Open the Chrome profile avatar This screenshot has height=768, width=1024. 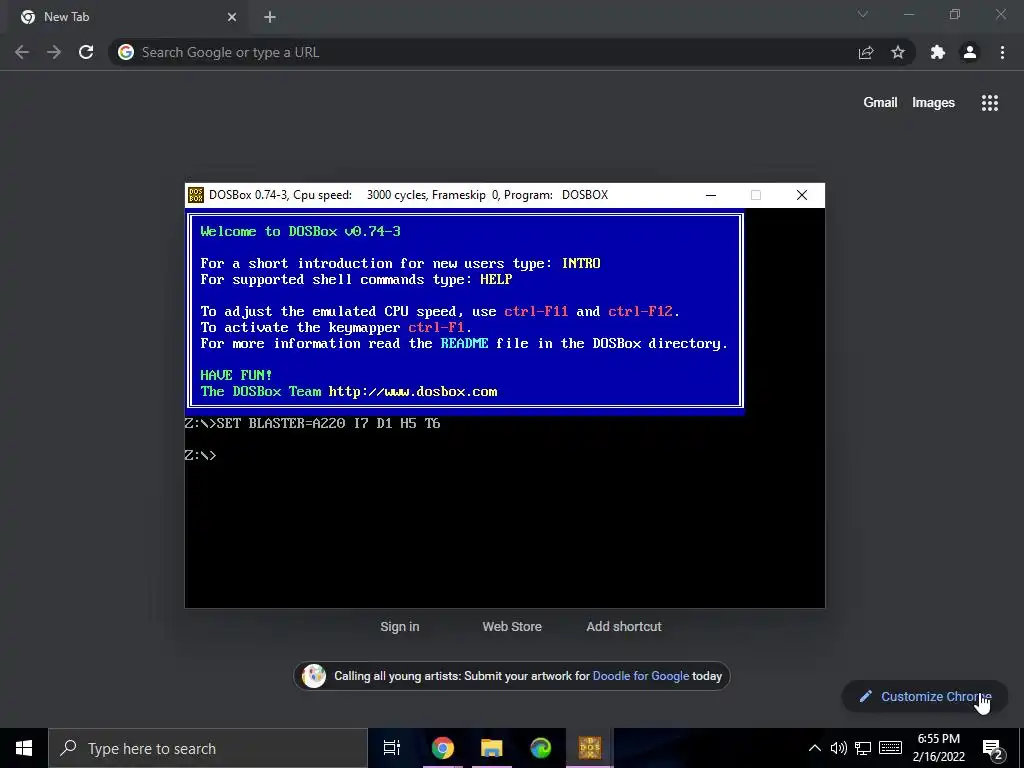[970, 52]
